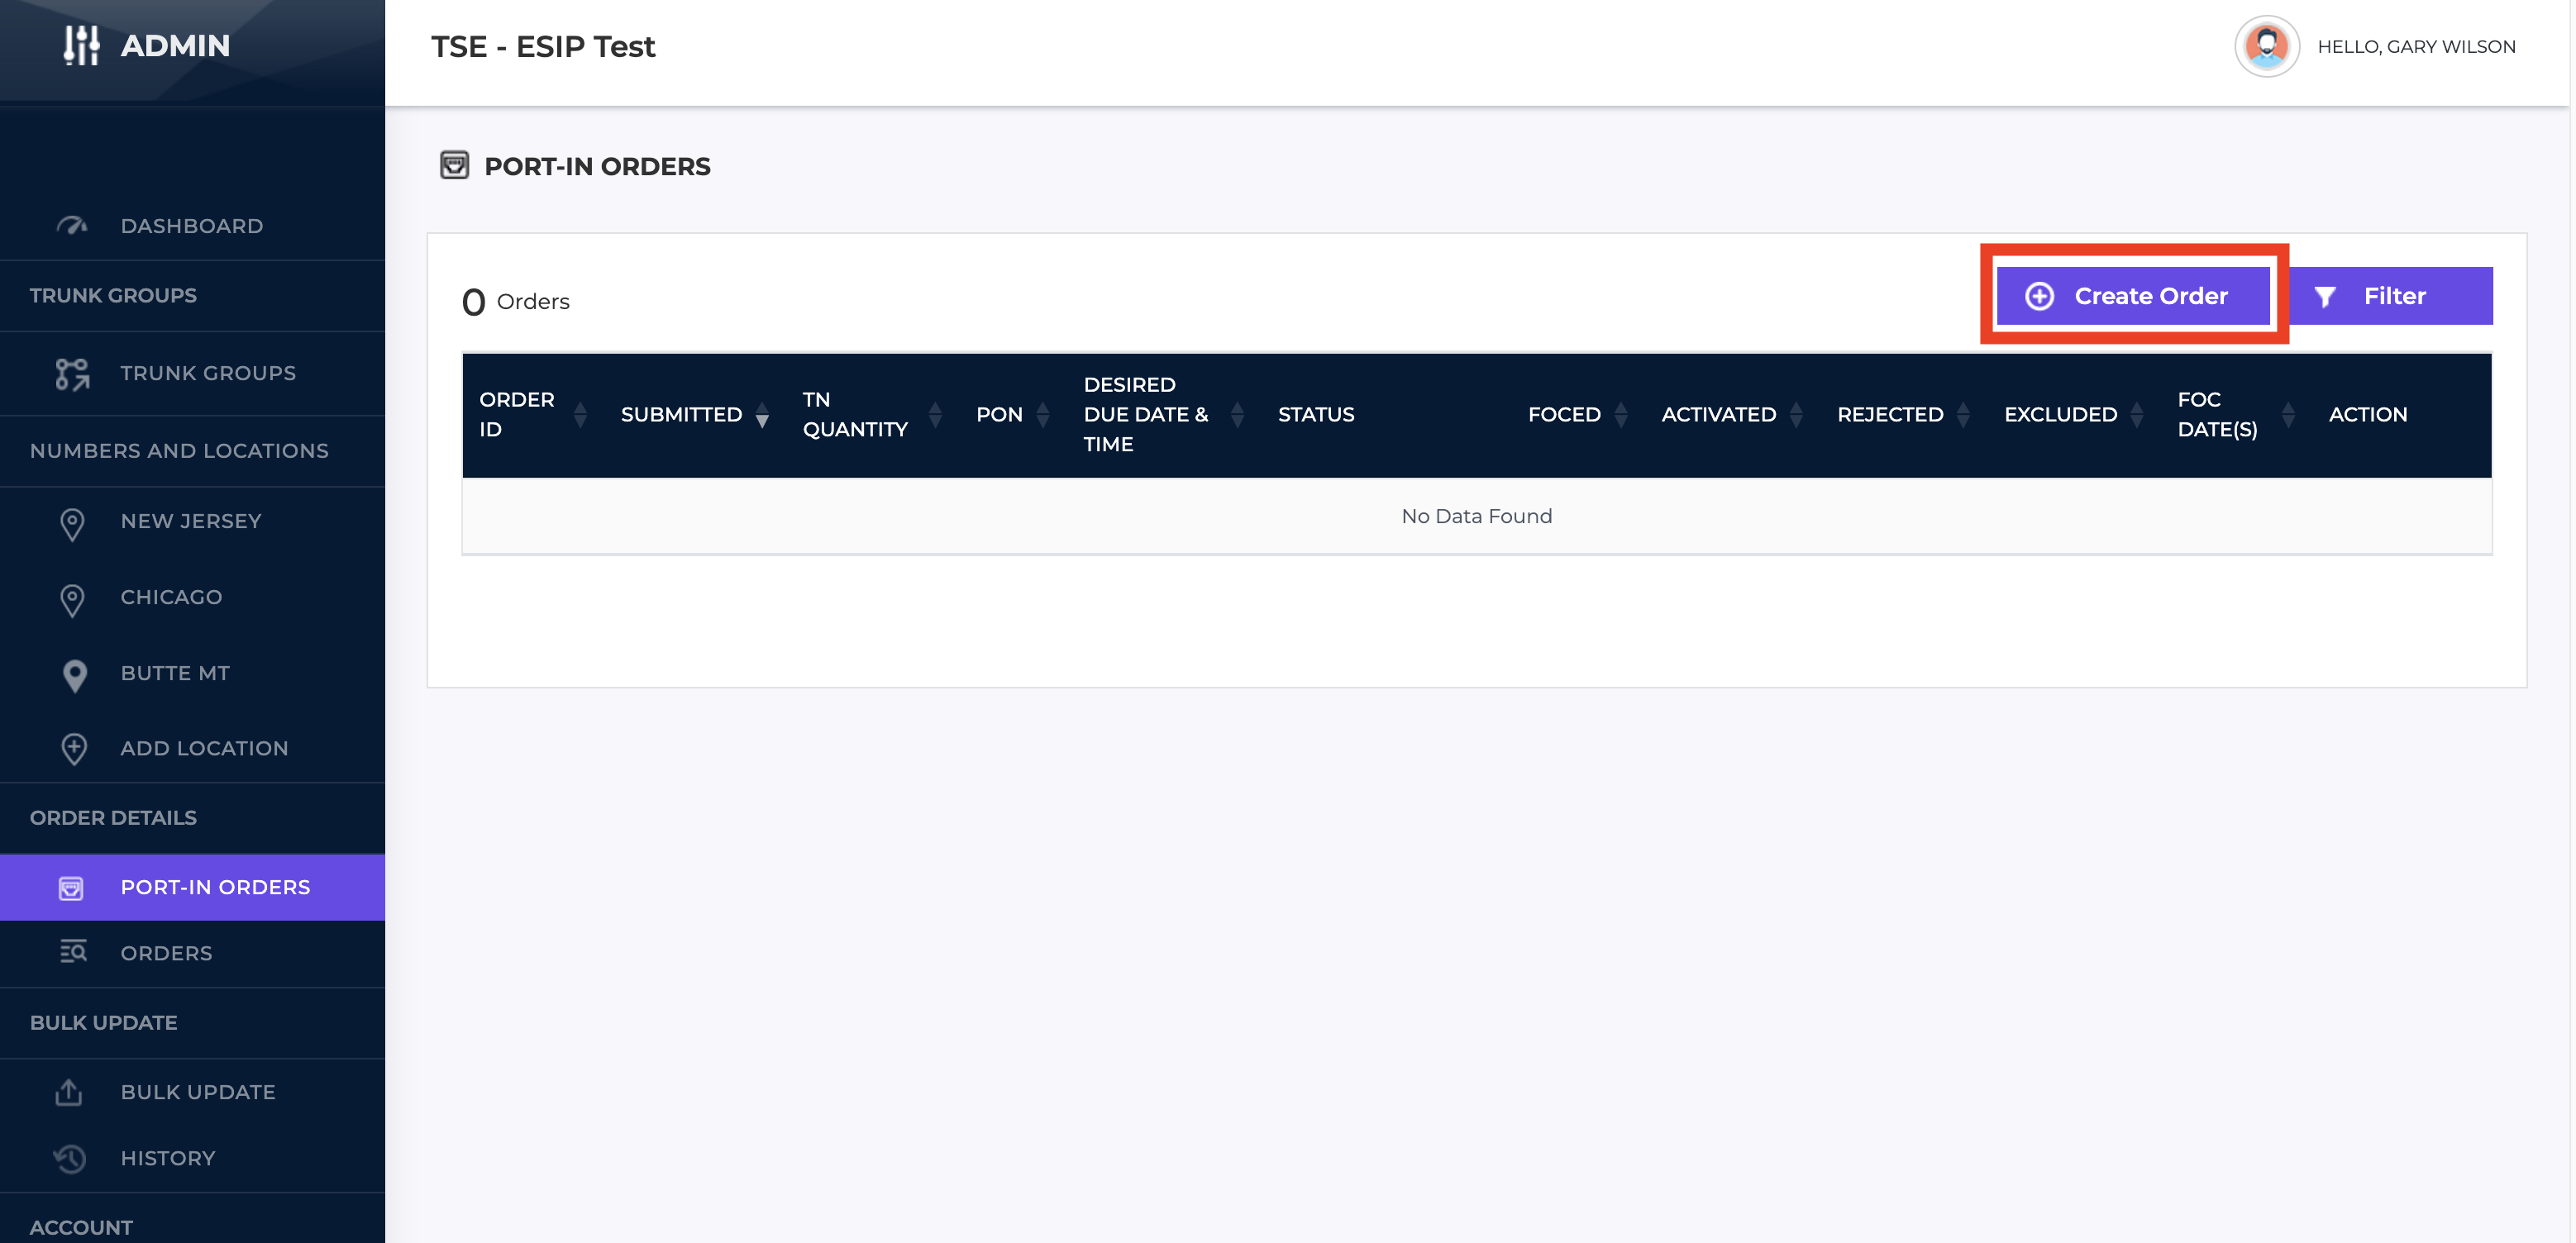This screenshot has height=1243, width=2576.
Task: Click the plus icon in Create Order
Action: 2039,296
